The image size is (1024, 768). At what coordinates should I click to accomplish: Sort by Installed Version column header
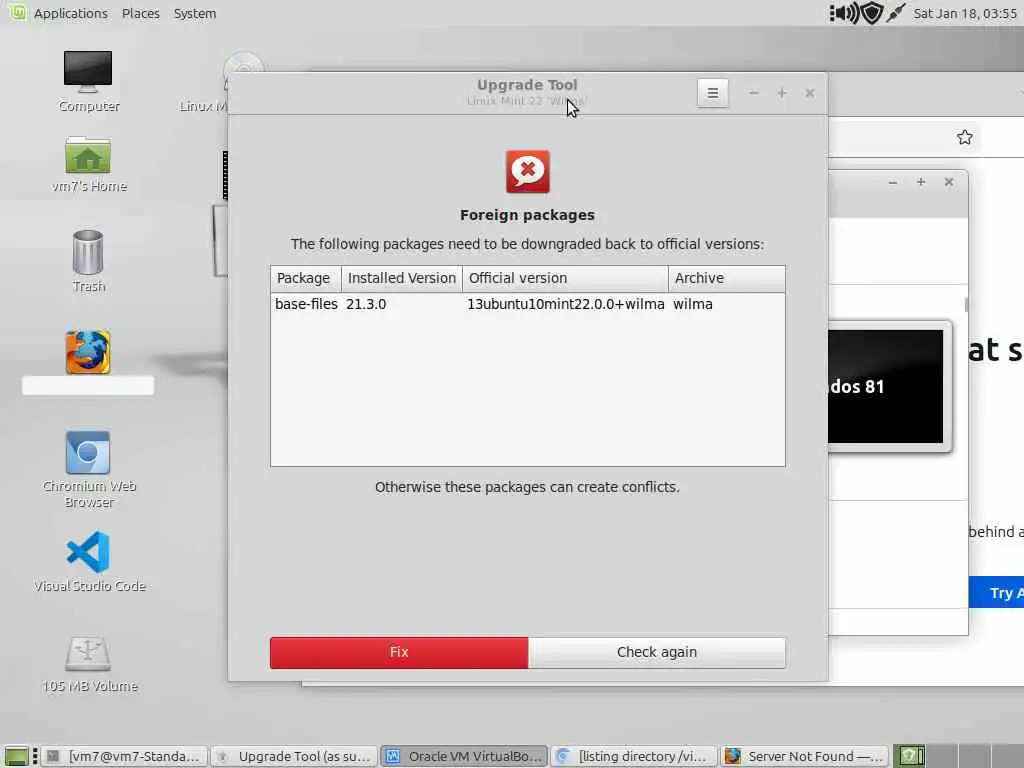[x=402, y=278]
